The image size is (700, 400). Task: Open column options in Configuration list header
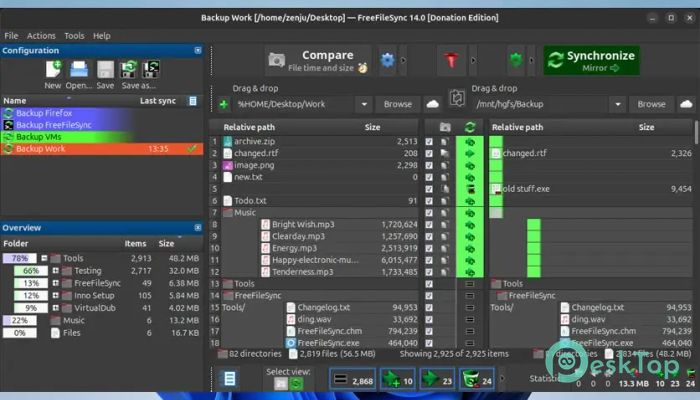tap(193, 101)
